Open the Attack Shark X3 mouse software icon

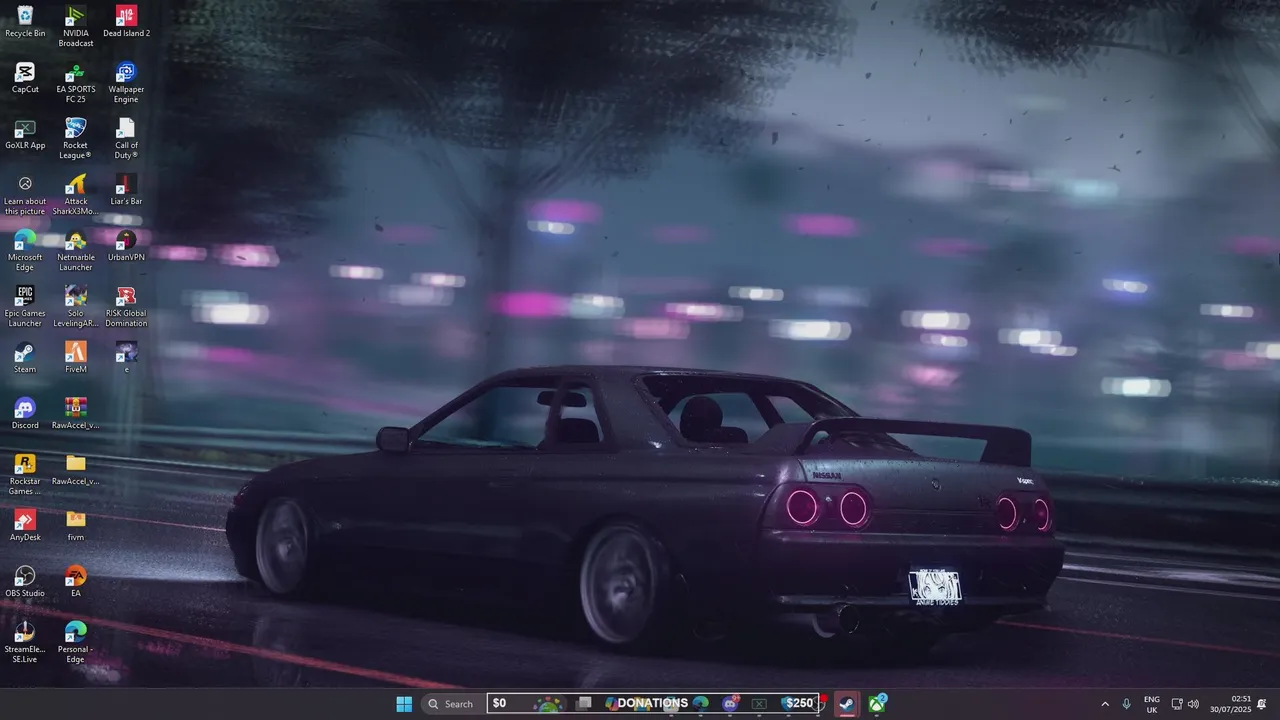tap(76, 194)
